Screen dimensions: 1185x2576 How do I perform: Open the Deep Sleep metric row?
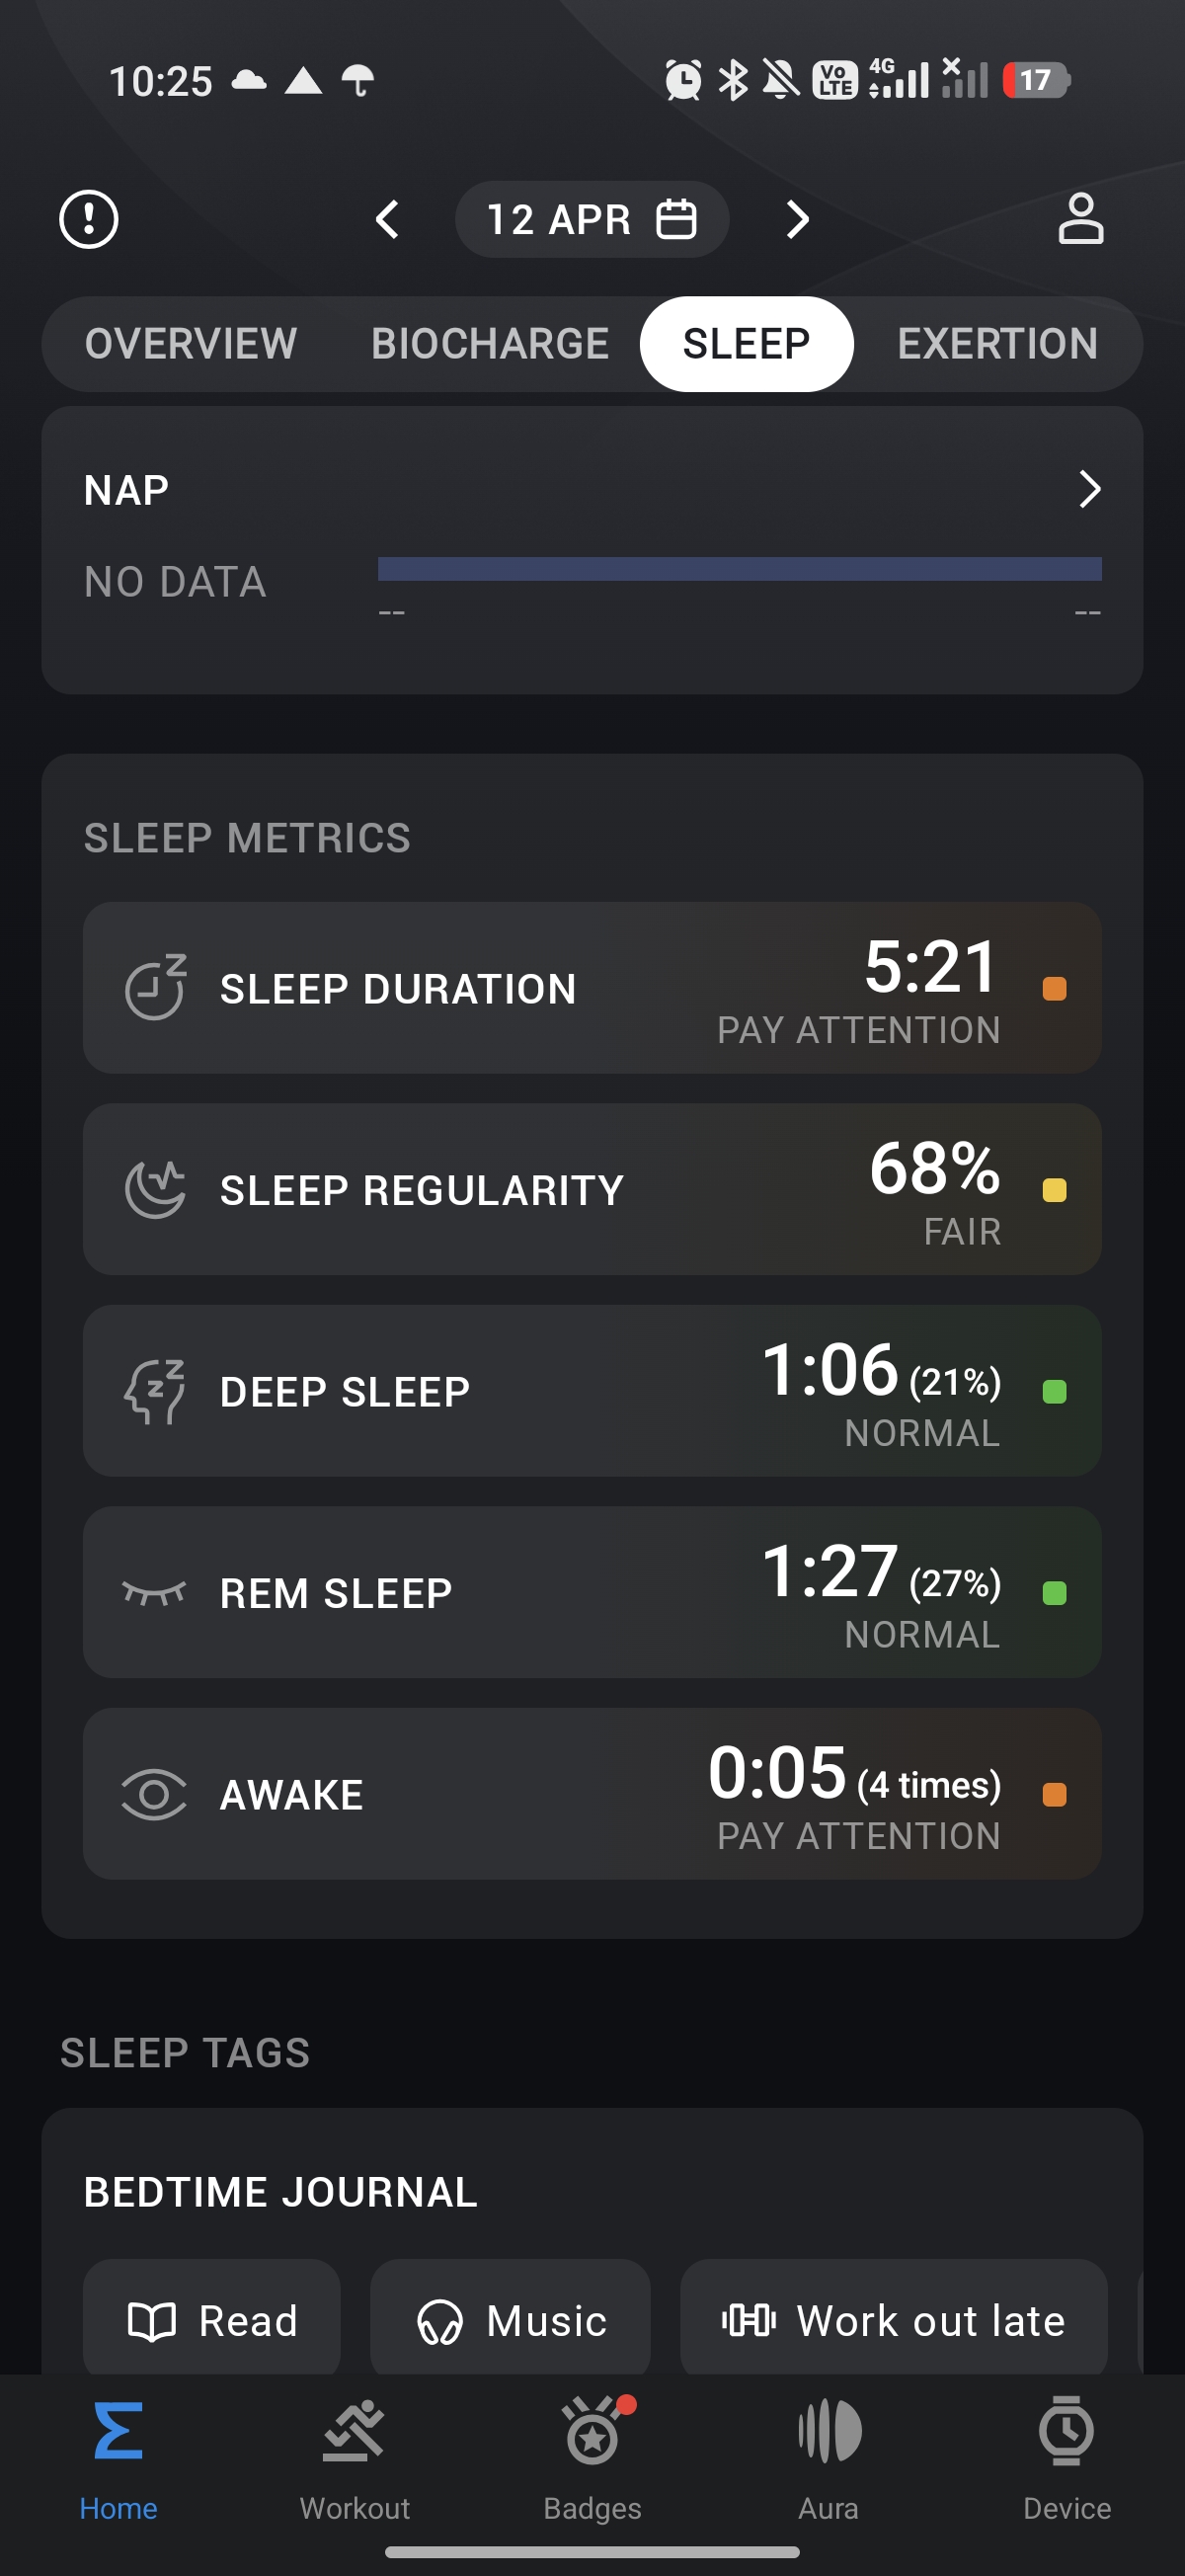pos(592,1390)
